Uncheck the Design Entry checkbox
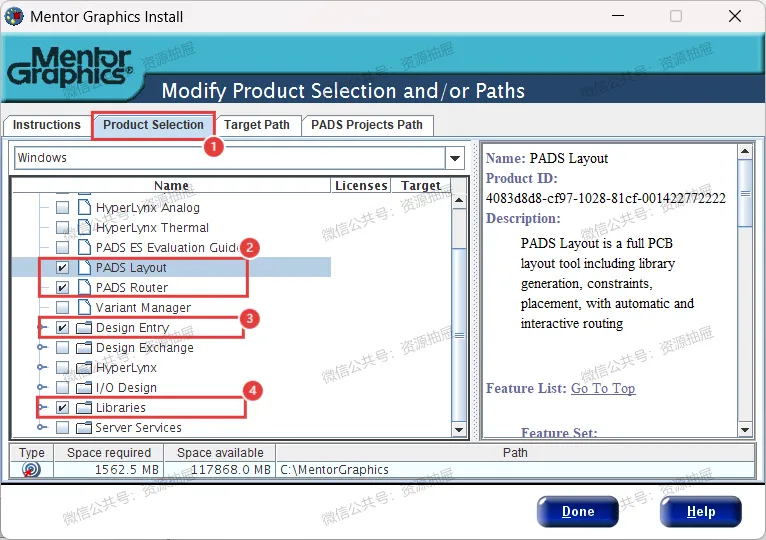Viewport: 766px width, 540px height. coord(63,328)
